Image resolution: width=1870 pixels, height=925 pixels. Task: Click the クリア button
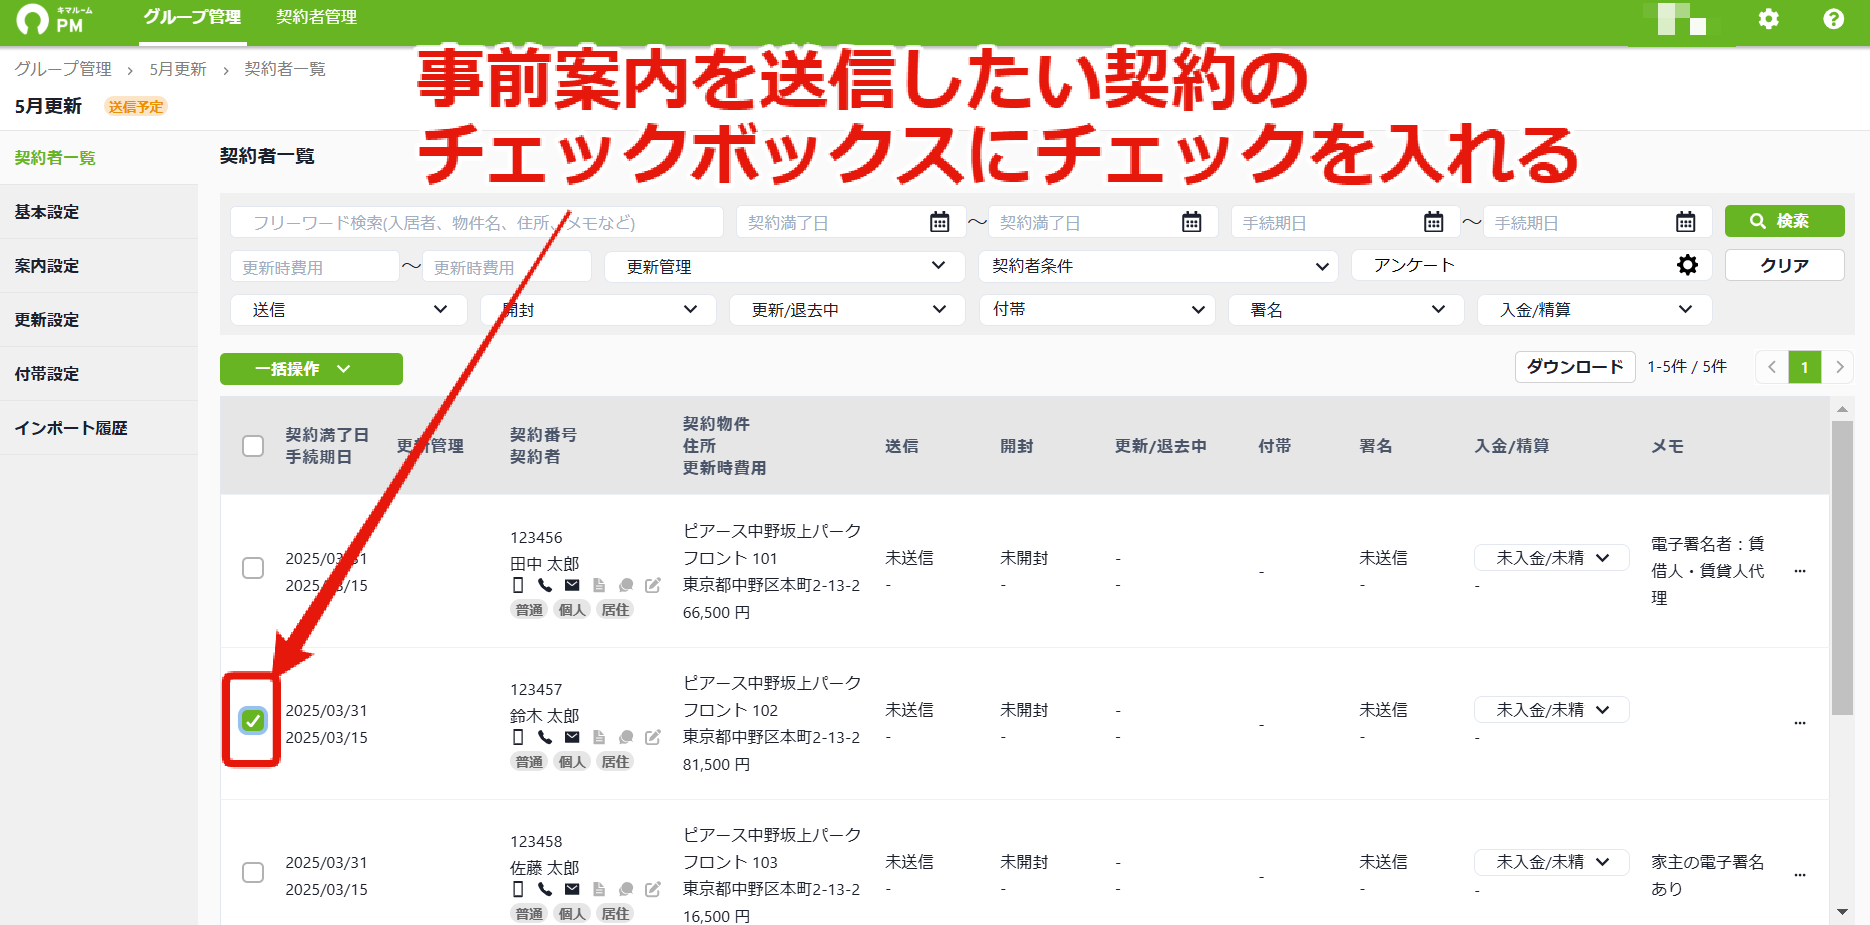click(1784, 265)
